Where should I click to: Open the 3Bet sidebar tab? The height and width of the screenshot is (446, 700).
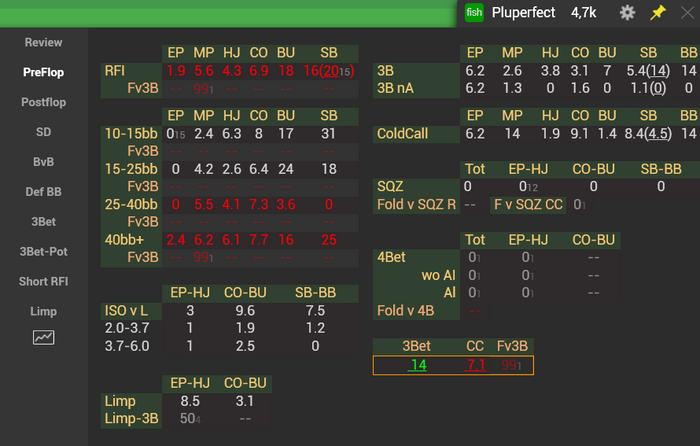[x=43, y=222]
